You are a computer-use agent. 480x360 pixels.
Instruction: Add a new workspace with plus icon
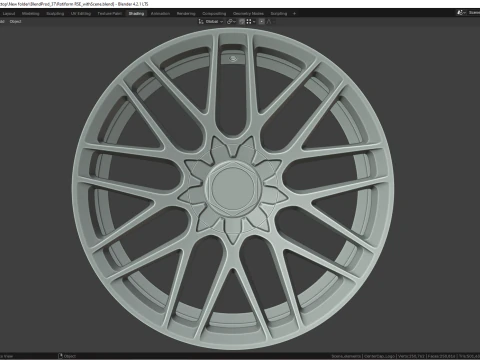coord(294,14)
